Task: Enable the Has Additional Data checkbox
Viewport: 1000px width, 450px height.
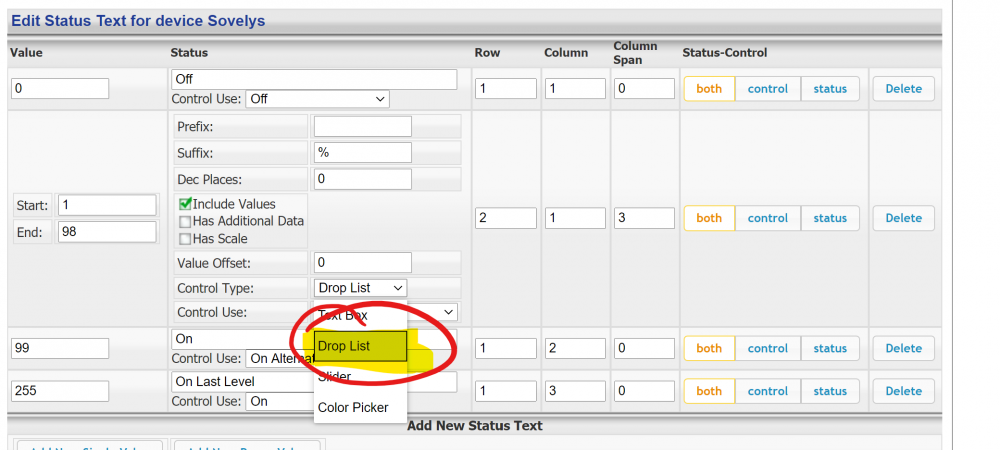Action: (x=185, y=221)
